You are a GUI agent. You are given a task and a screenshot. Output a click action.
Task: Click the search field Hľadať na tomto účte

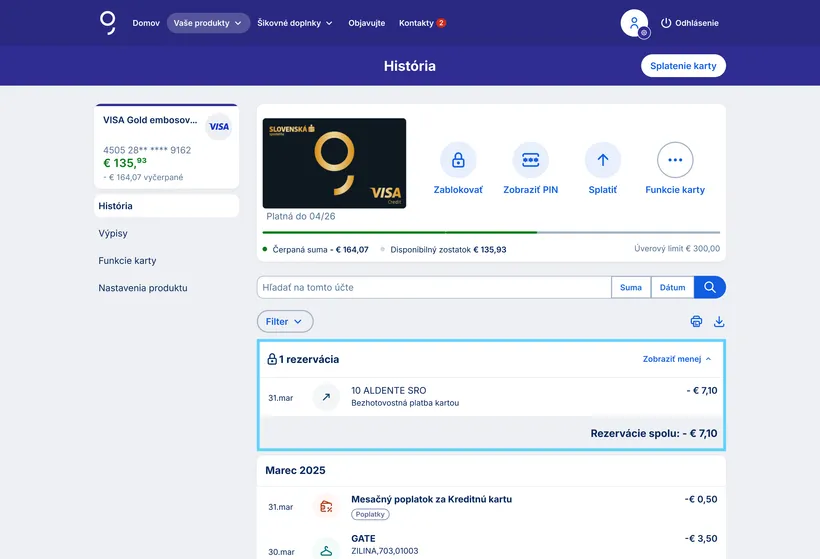coord(433,287)
